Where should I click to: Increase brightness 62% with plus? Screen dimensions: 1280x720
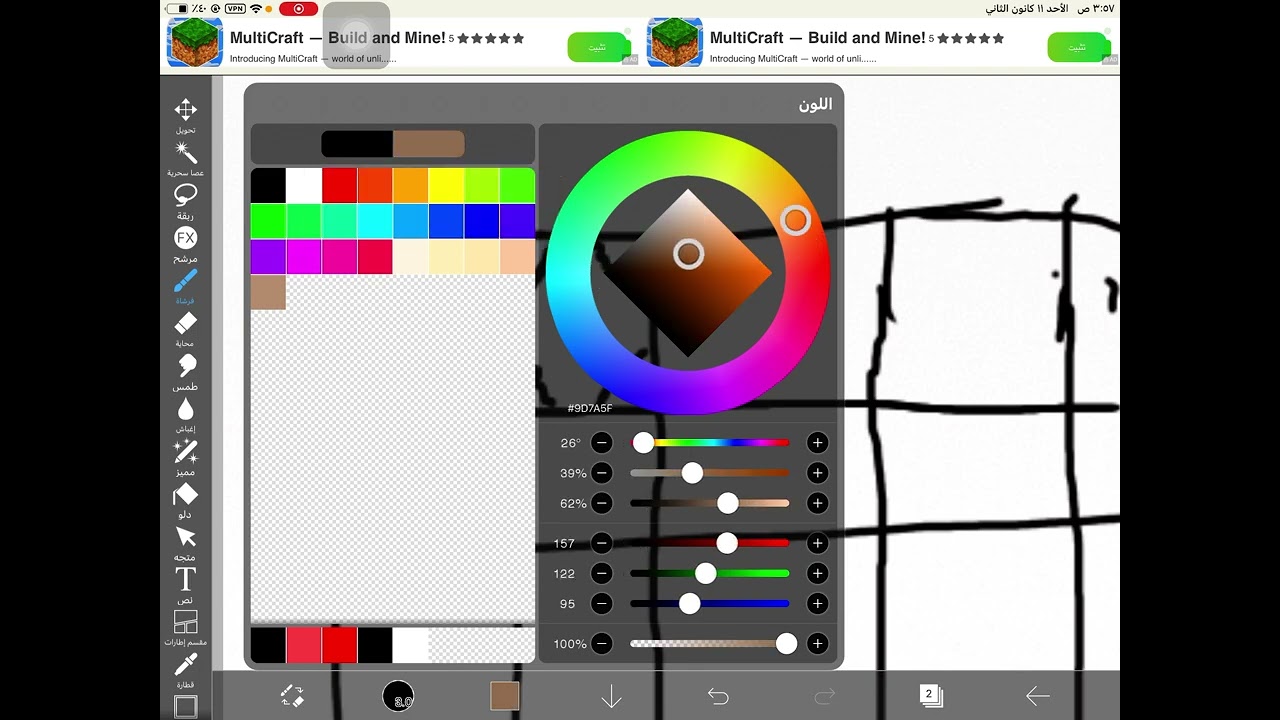pyautogui.click(x=817, y=503)
